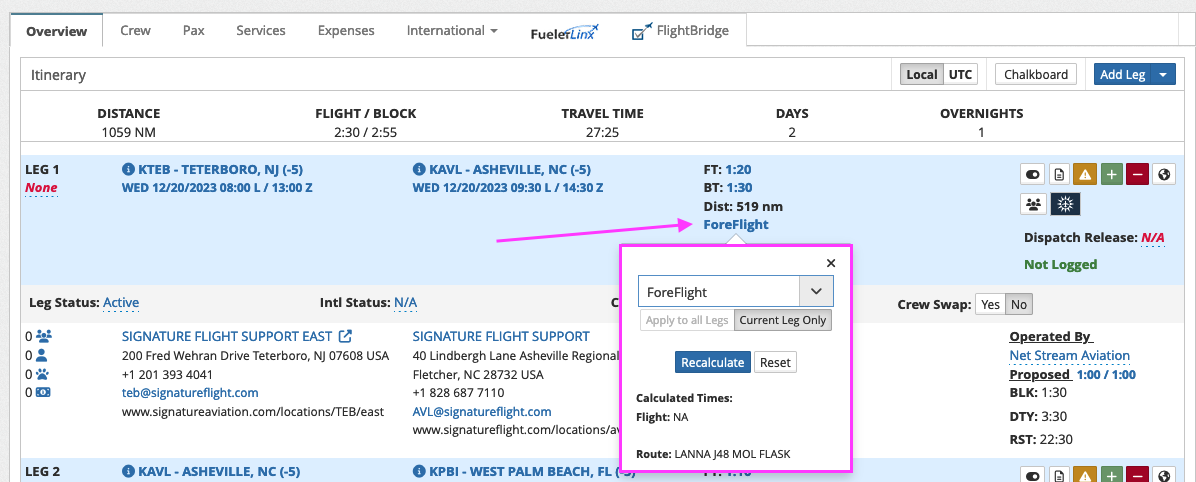Select Apply to all Legs option
Screen dimensions: 1196x482
[x=687, y=320]
